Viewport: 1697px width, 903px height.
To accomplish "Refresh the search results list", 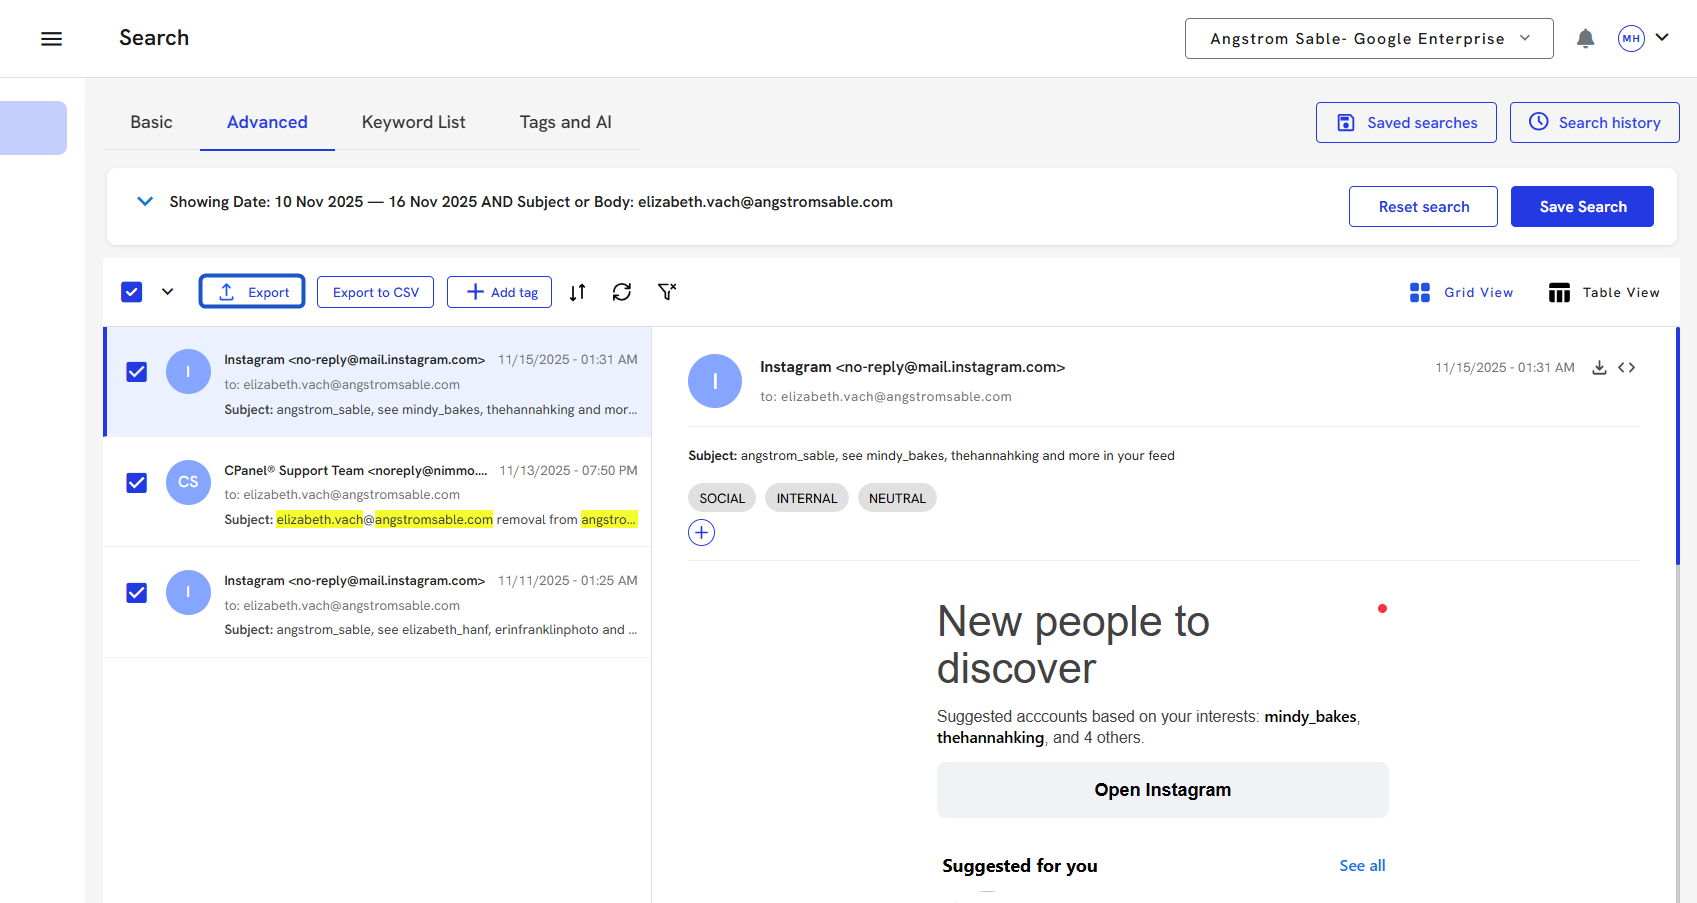I will (x=622, y=292).
